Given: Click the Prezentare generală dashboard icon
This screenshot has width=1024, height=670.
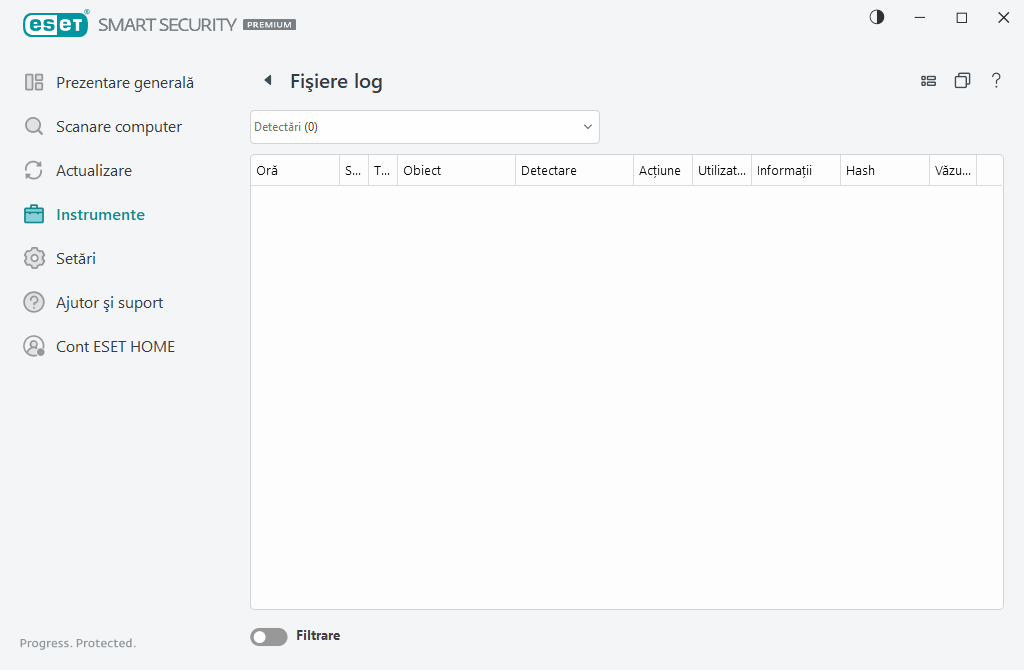Looking at the screenshot, I should click(x=34, y=83).
